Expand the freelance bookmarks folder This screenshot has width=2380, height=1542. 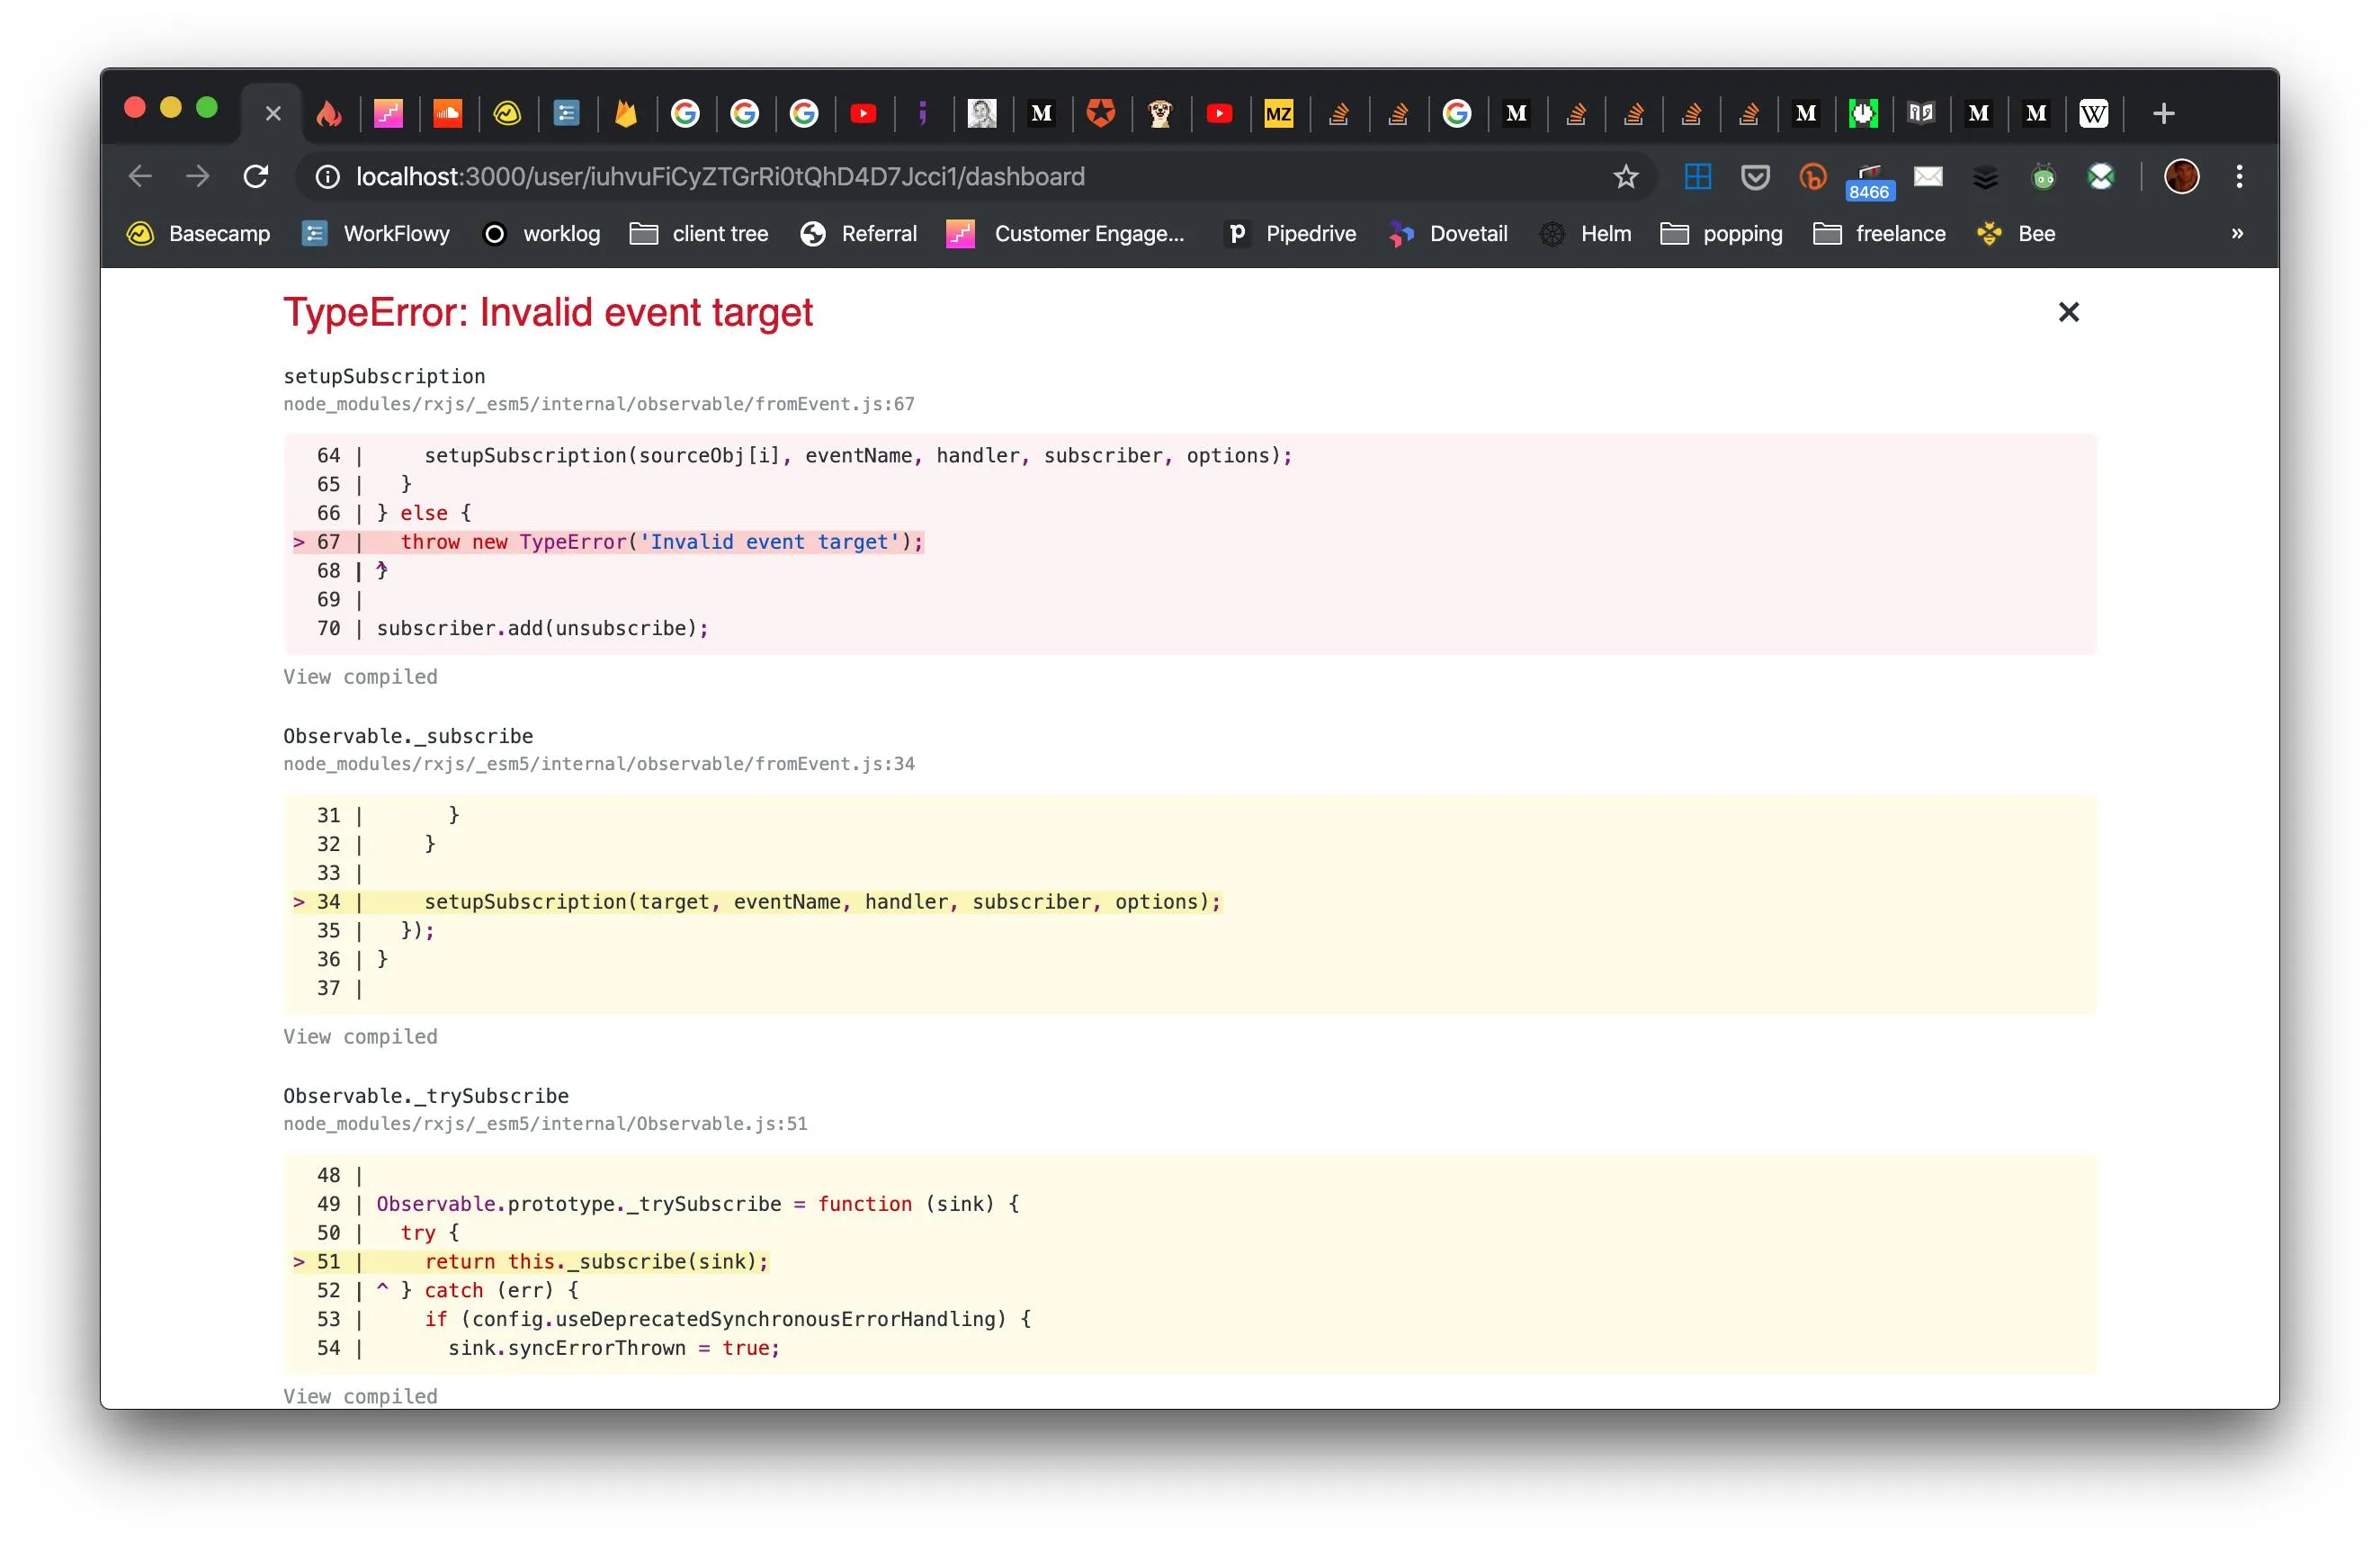coord(1880,234)
